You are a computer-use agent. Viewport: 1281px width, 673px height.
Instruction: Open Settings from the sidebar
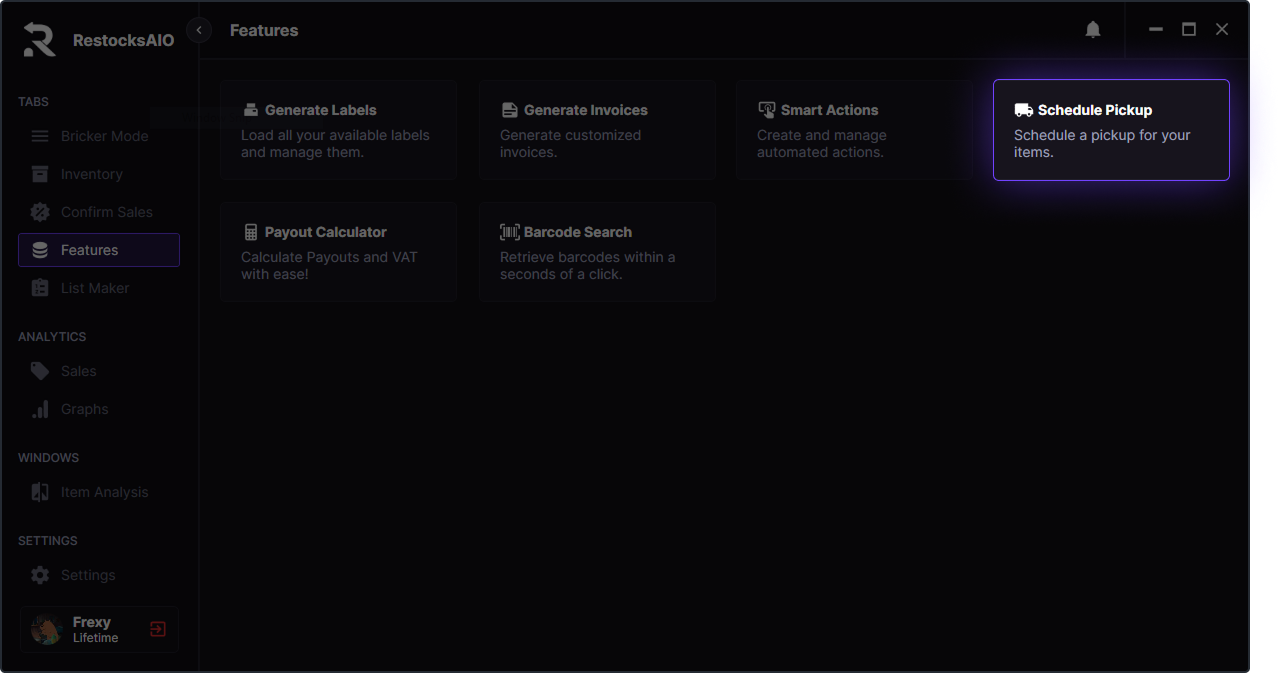tap(88, 575)
